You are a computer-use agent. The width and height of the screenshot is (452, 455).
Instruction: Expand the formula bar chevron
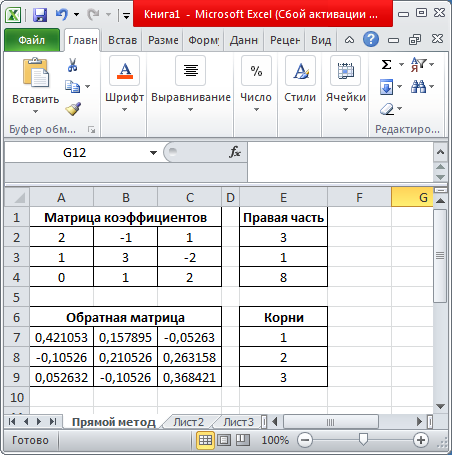pos(440,152)
